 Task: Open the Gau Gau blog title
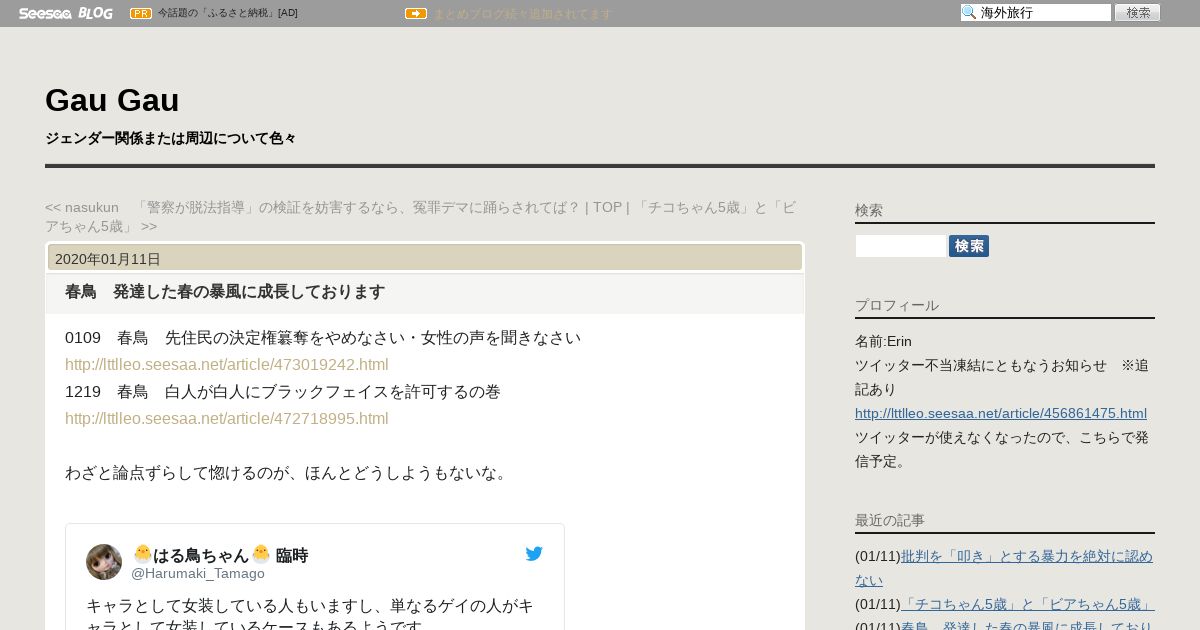point(112,100)
